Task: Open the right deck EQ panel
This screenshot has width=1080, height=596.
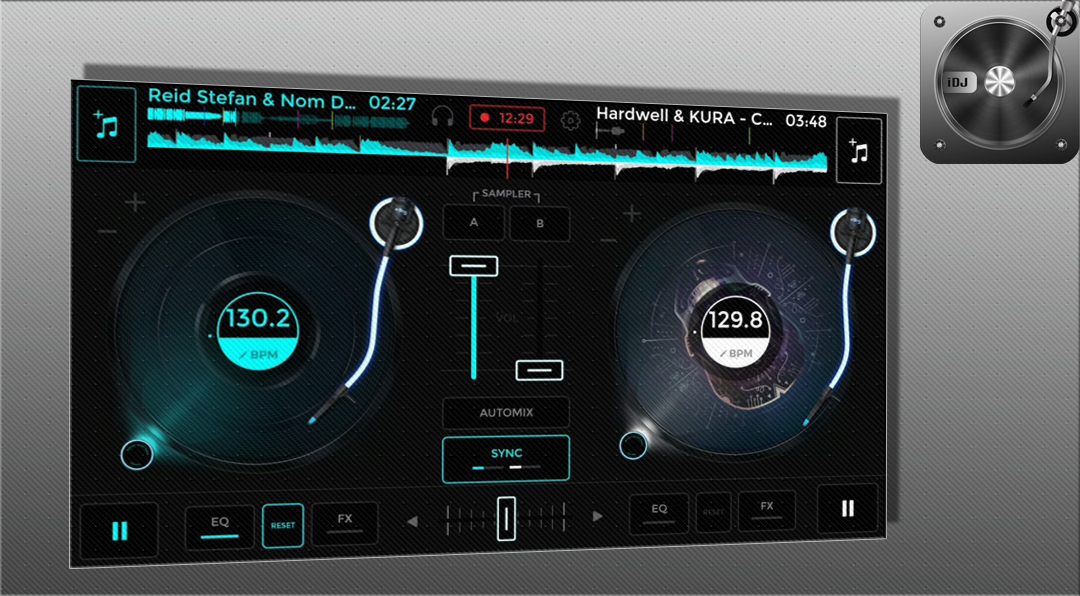Action: 658,513
